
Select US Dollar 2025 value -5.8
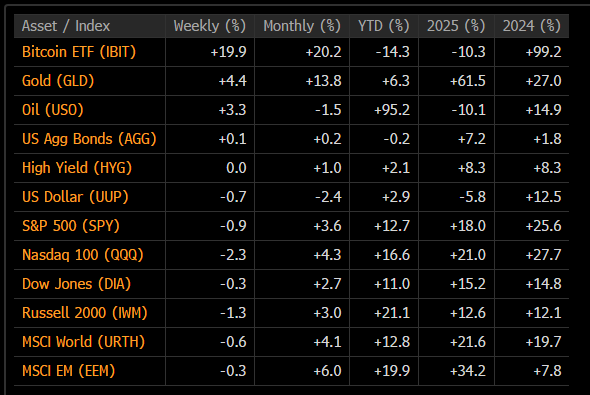[473, 197]
